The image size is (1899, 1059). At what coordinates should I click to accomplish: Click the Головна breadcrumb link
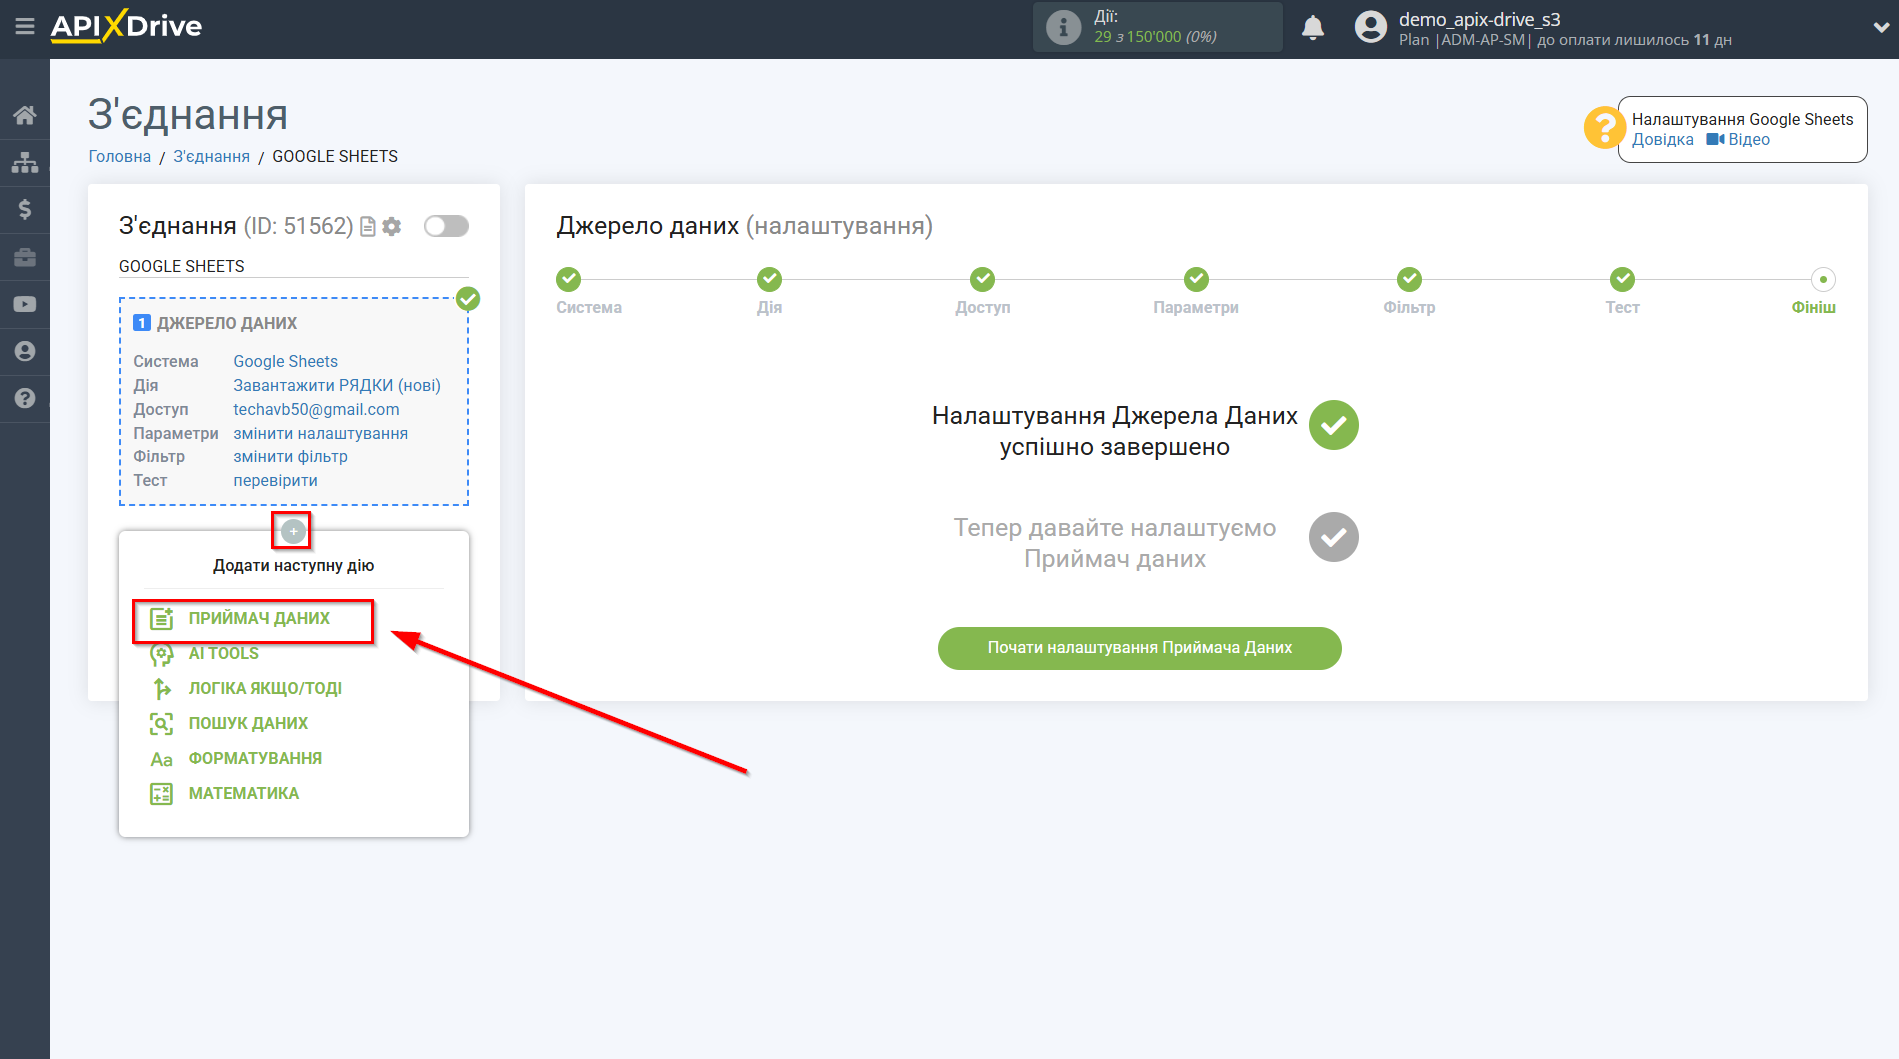coord(120,156)
